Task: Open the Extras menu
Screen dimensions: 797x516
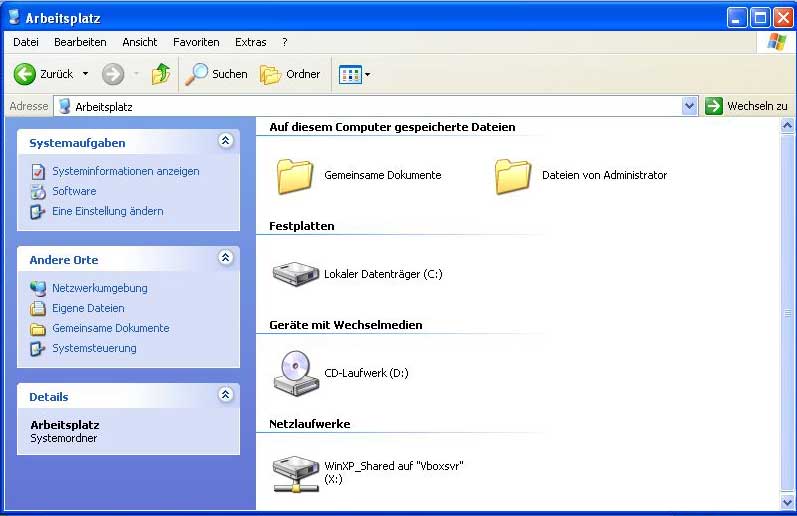Action: click(251, 42)
